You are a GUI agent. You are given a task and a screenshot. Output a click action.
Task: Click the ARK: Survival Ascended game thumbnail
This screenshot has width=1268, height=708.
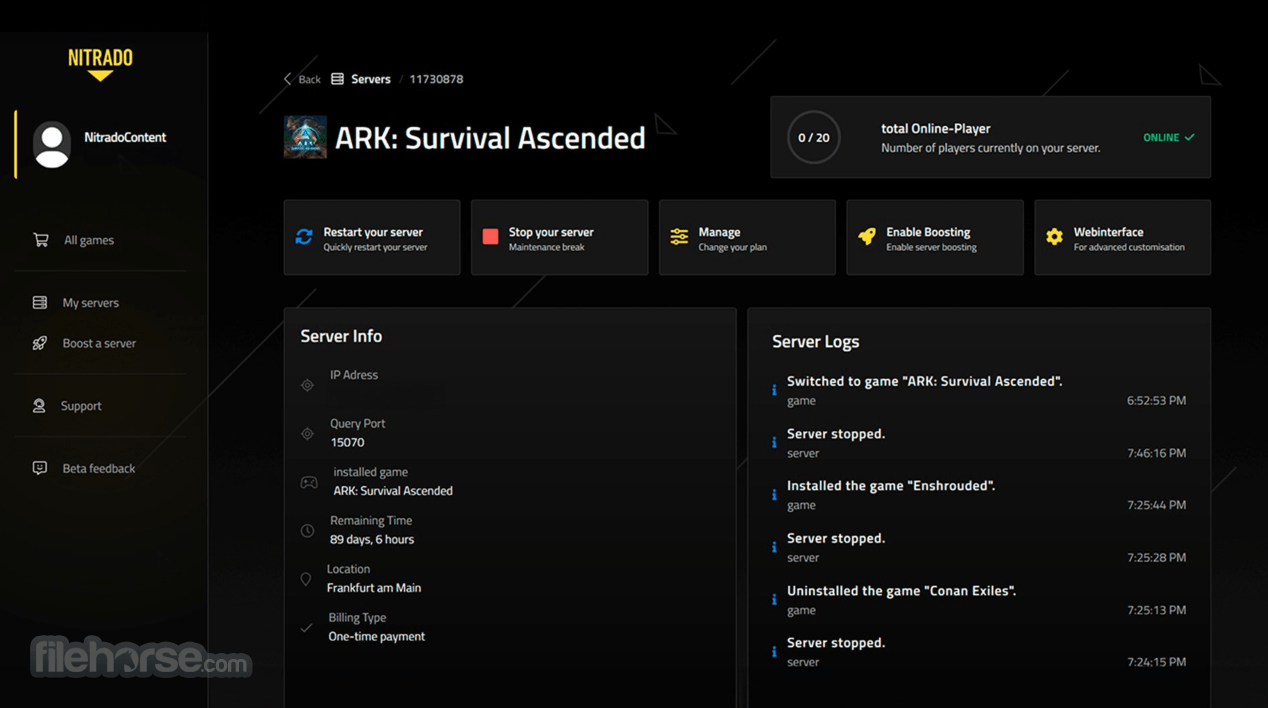pos(305,137)
